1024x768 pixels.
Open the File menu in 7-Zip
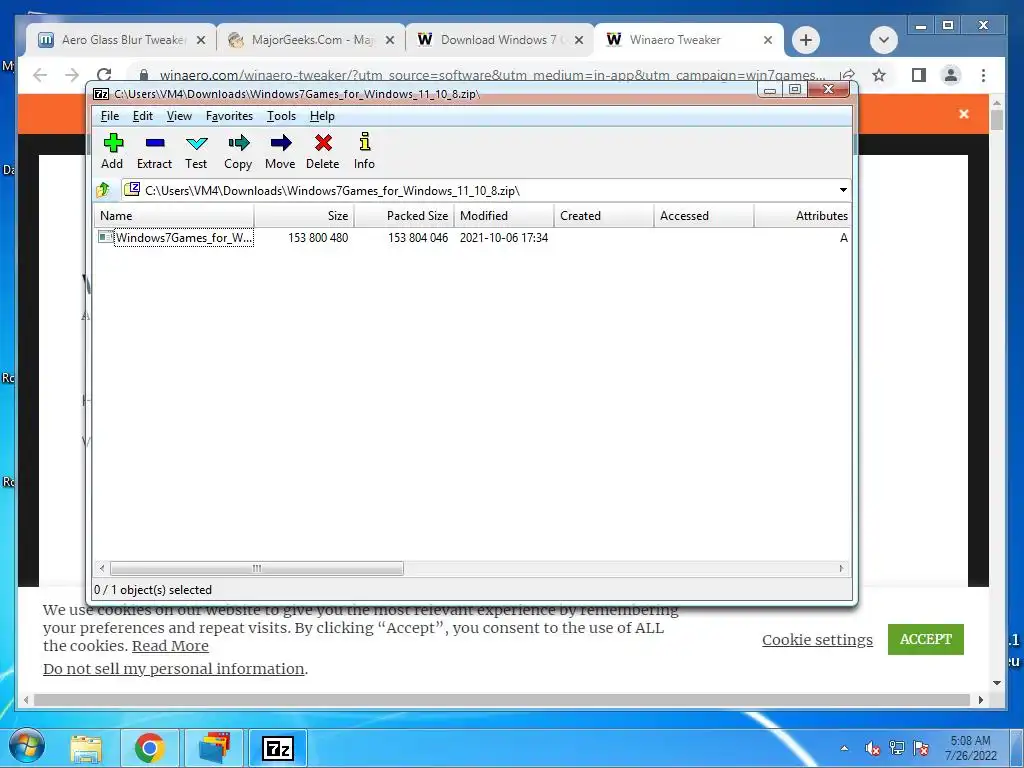click(x=110, y=116)
